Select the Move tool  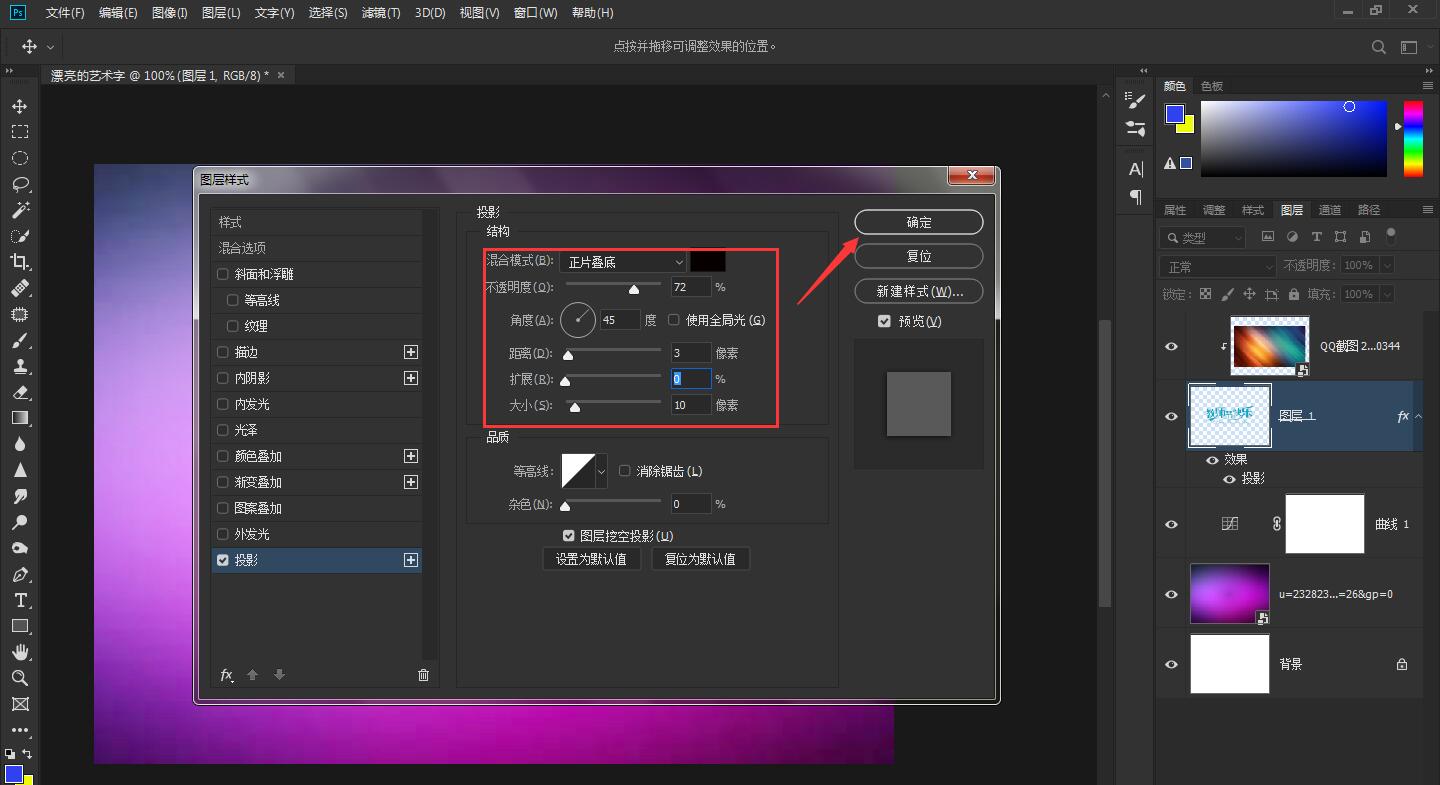coord(20,105)
